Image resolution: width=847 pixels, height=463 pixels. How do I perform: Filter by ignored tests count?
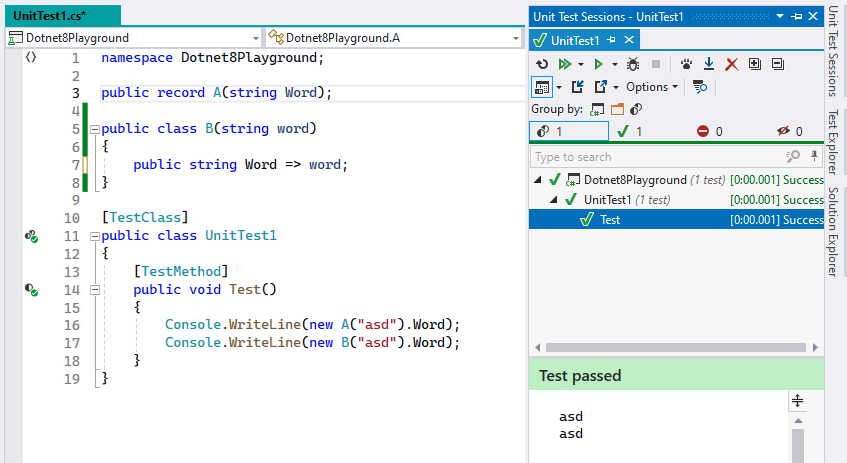click(790, 131)
